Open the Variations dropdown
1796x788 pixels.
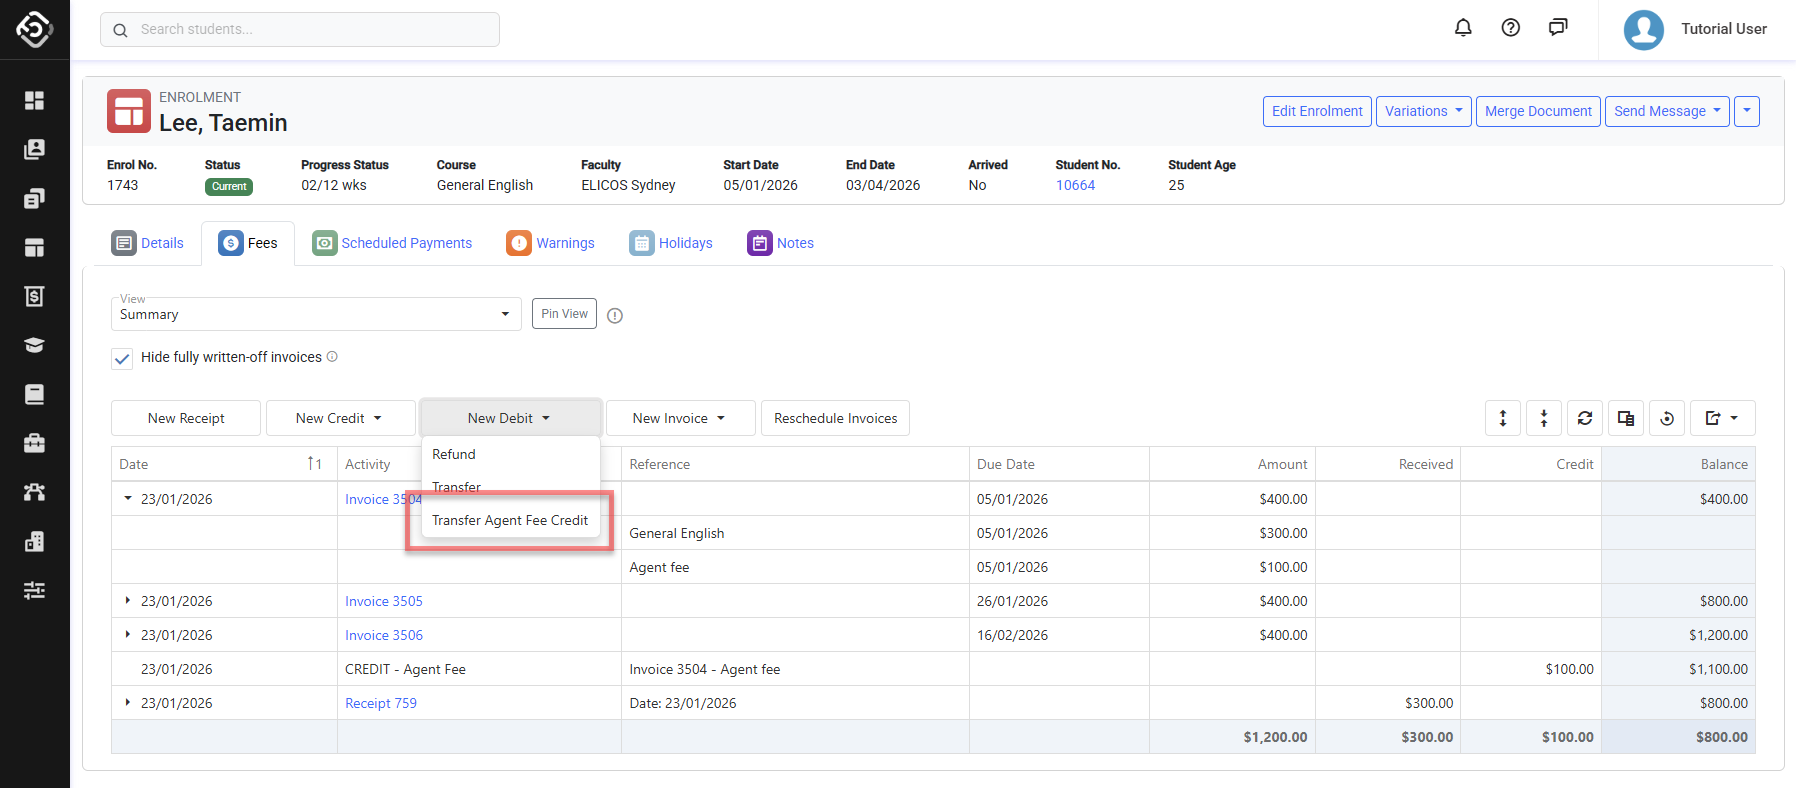pyautogui.click(x=1423, y=111)
